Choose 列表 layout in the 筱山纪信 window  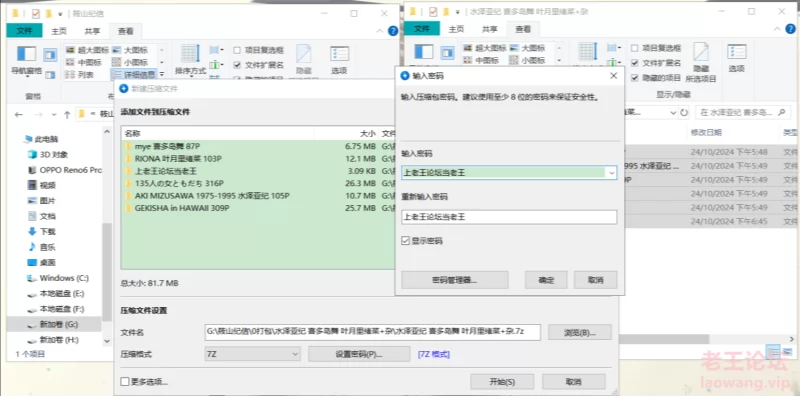[80, 75]
